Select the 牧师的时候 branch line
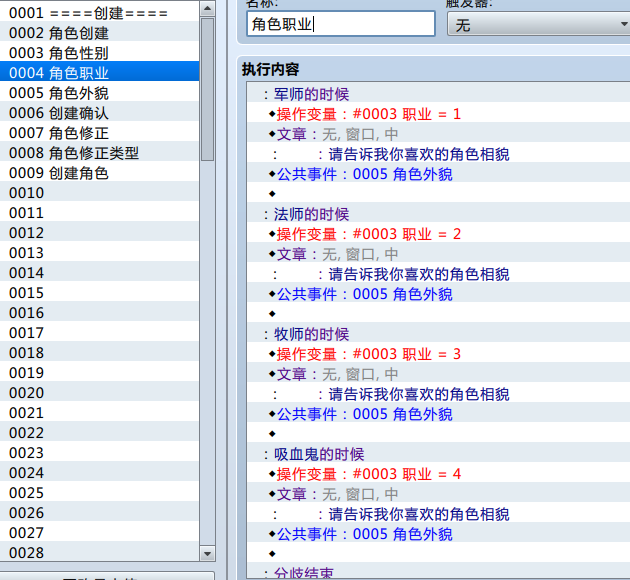The image size is (630, 580). (x=439, y=334)
